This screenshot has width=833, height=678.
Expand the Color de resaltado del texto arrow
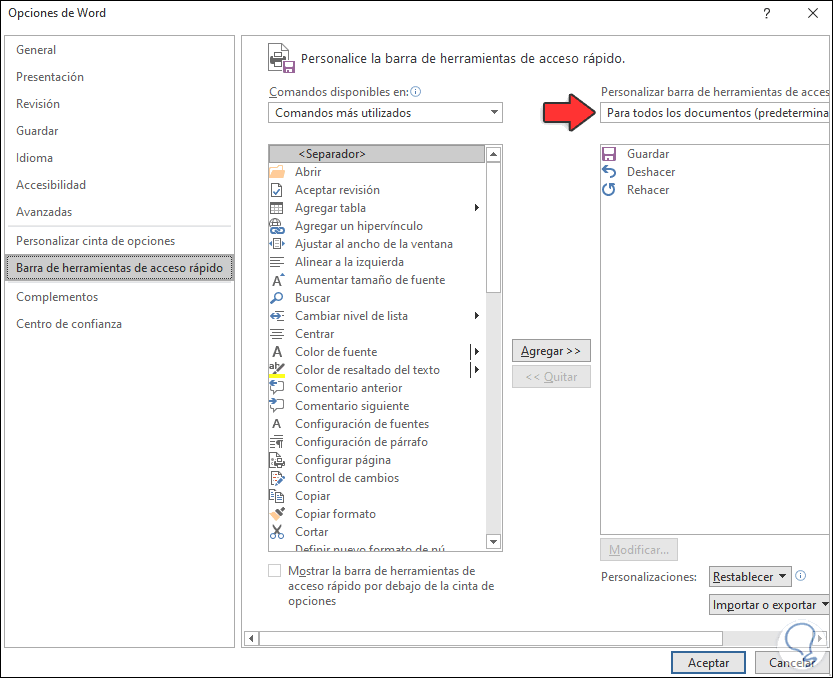coord(477,370)
